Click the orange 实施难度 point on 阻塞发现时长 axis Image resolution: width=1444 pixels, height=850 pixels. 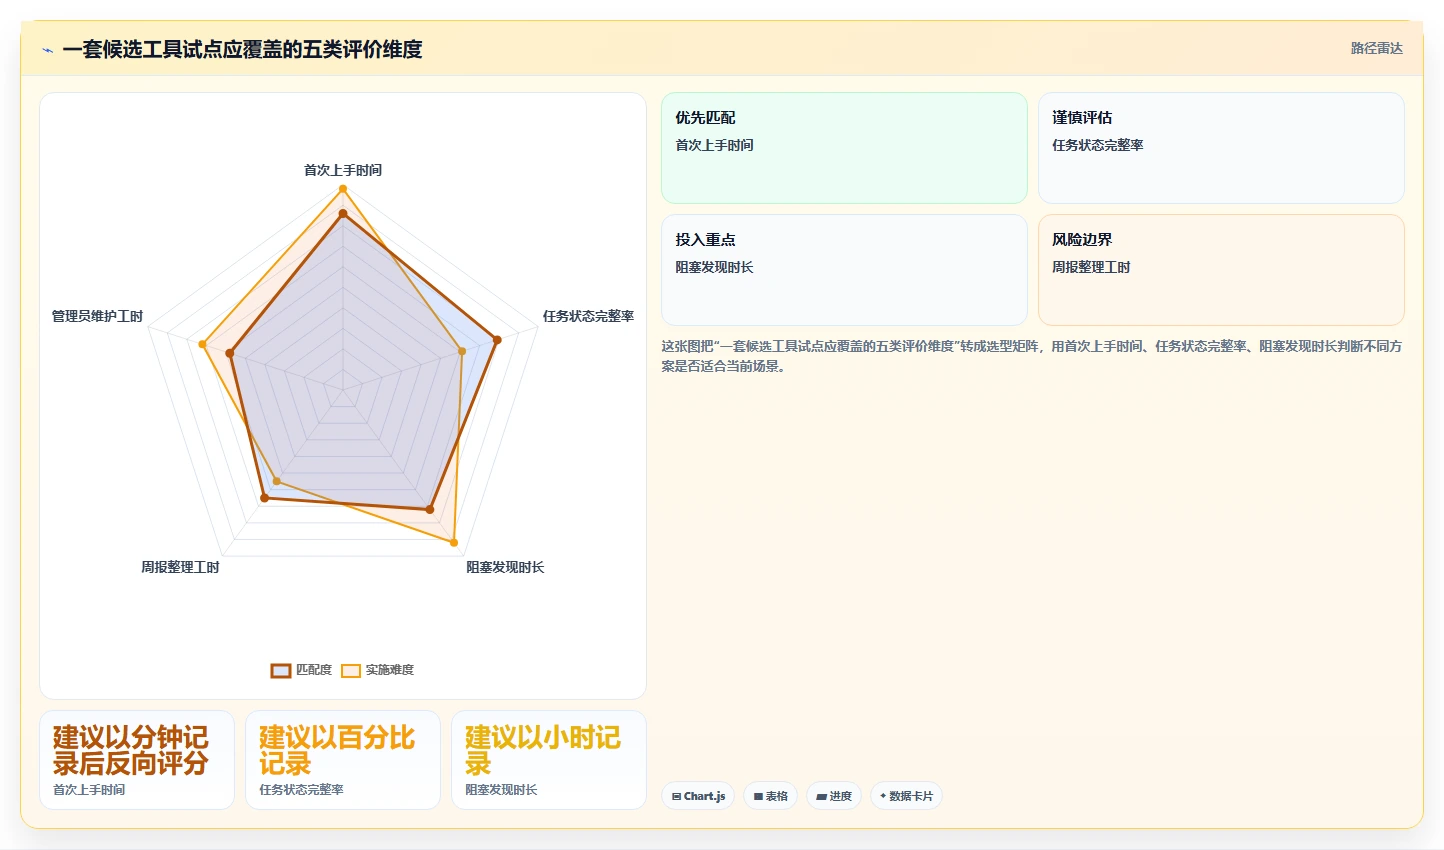(454, 543)
